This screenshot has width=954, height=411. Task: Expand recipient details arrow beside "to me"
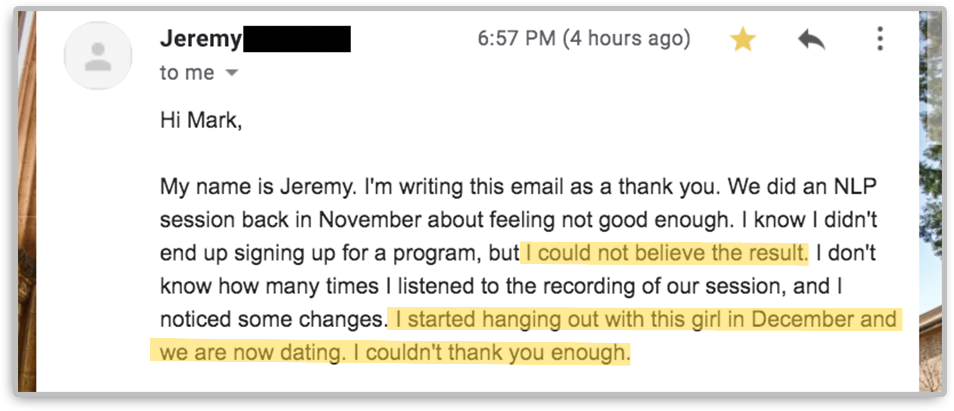[233, 74]
